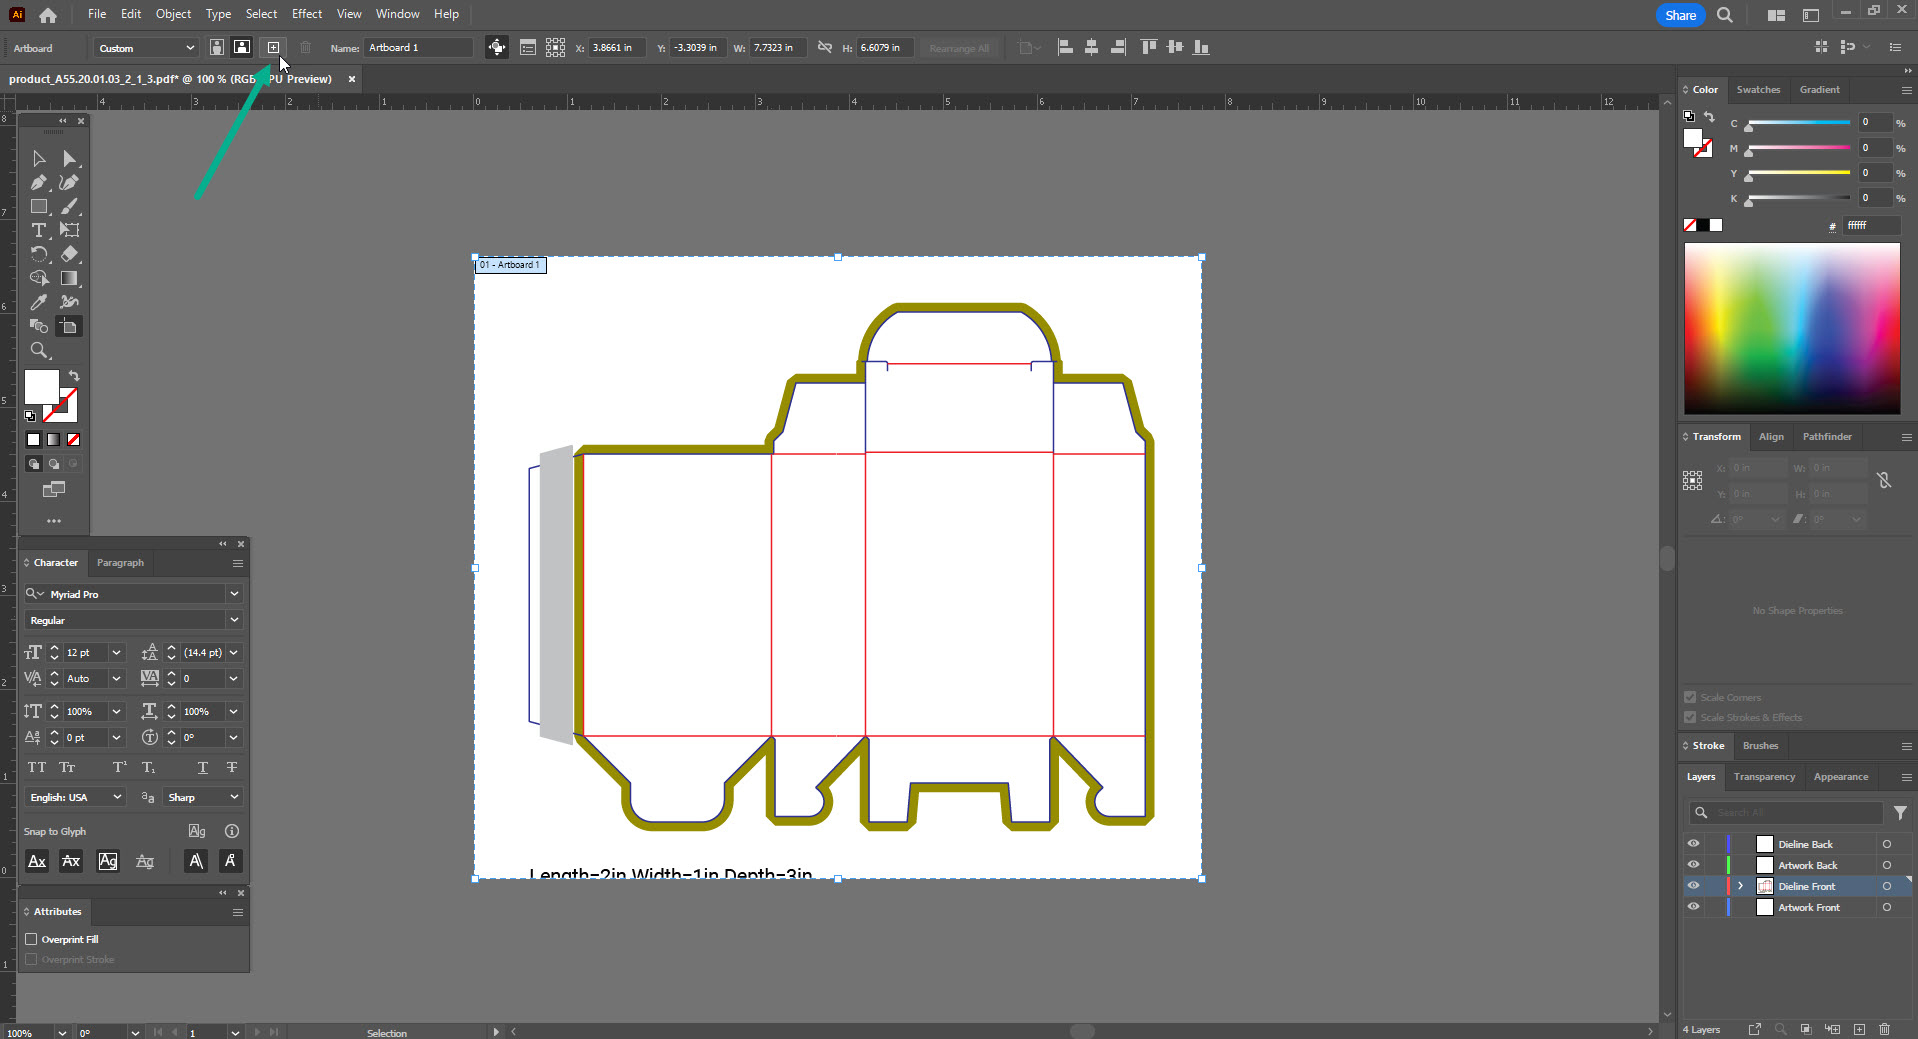The width and height of the screenshot is (1918, 1039).
Task: Select the Eraser tool
Action: [x=69, y=255]
